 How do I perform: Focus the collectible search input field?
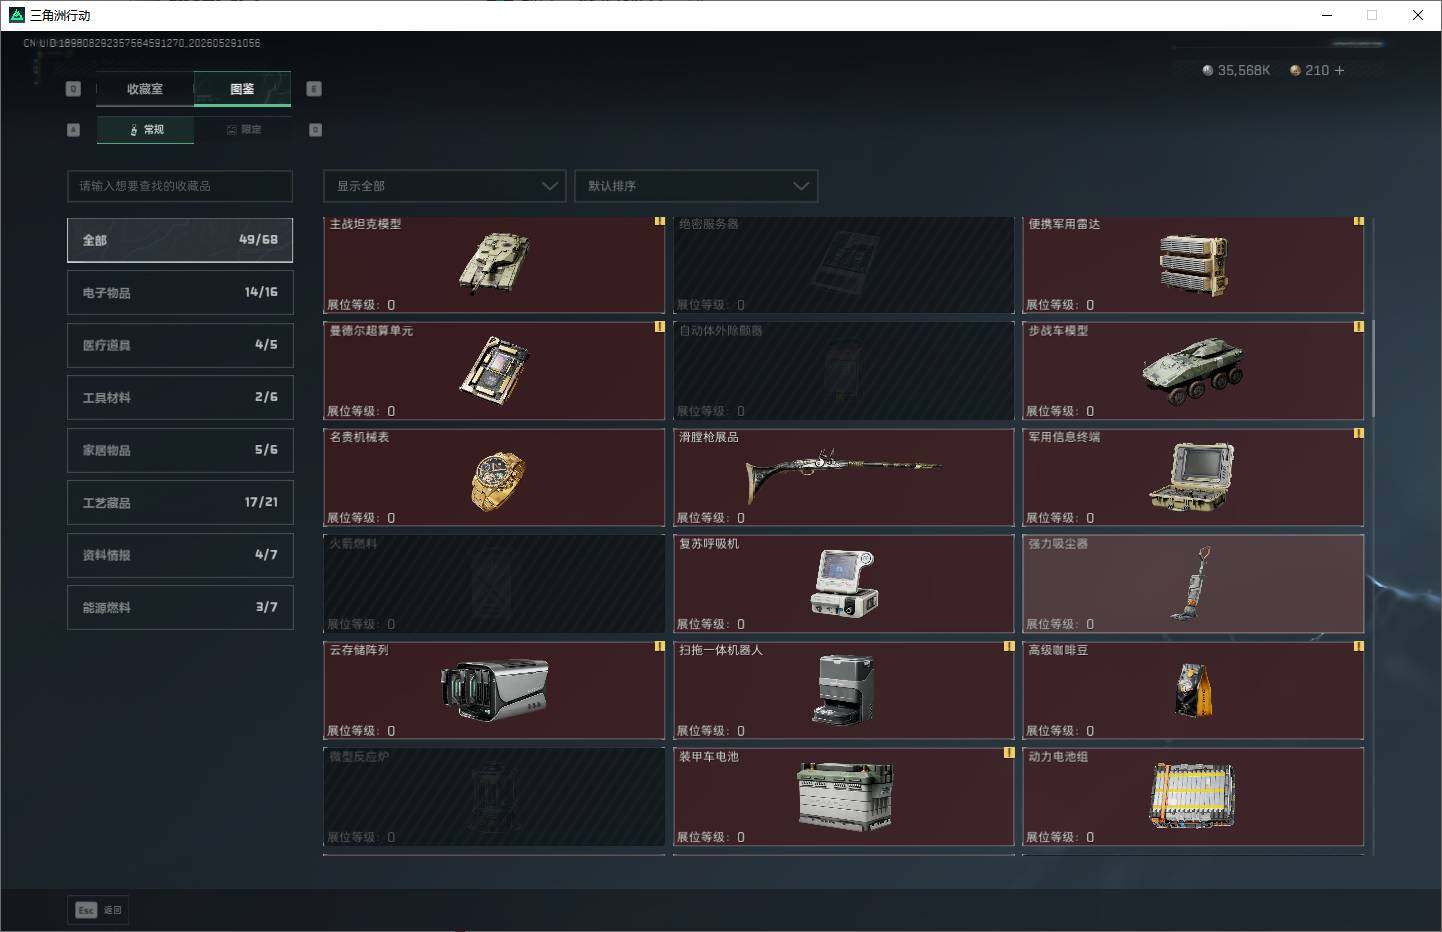(180, 186)
